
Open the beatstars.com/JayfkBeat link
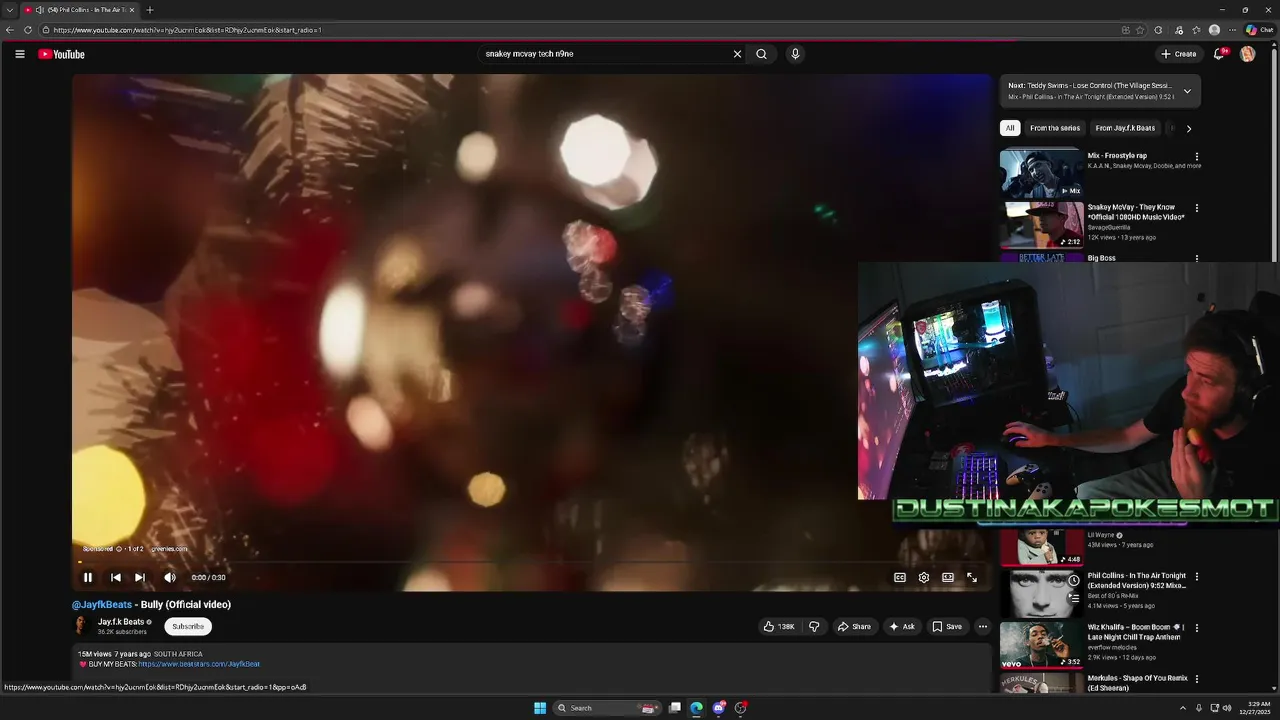199,664
